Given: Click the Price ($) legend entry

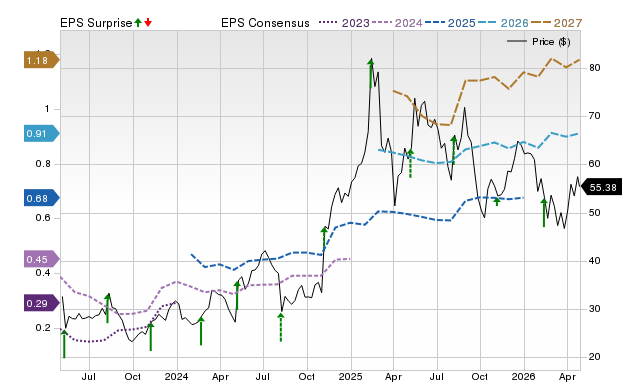Looking at the screenshot, I should [x=538, y=42].
